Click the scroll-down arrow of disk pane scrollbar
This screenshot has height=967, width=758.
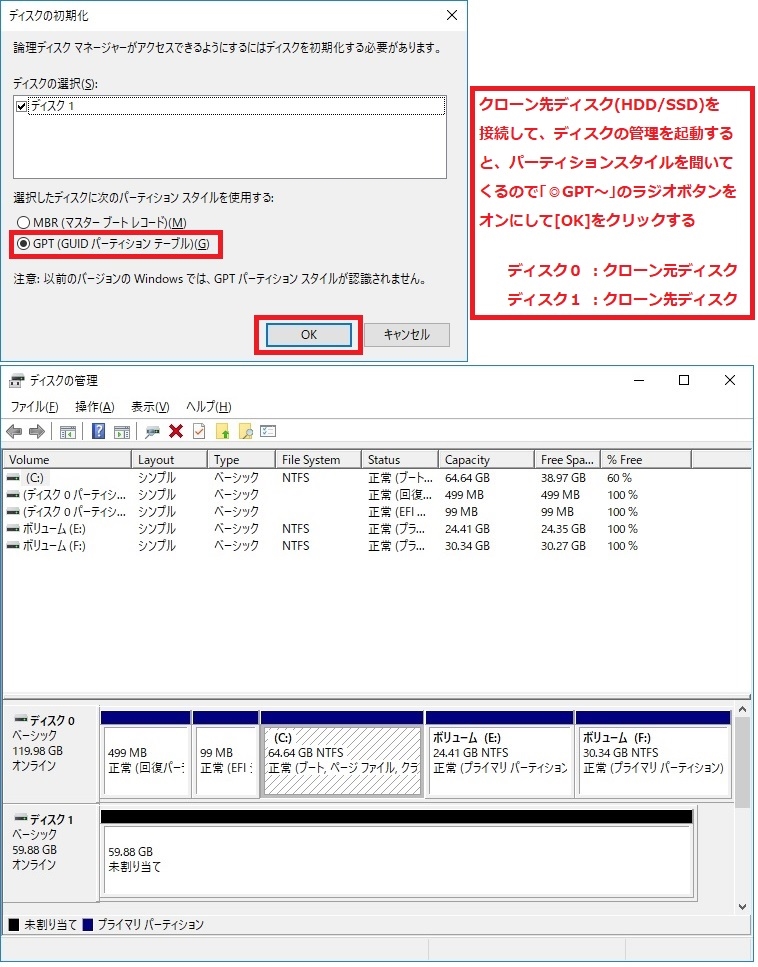pyautogui.click(x=743, y=907)
